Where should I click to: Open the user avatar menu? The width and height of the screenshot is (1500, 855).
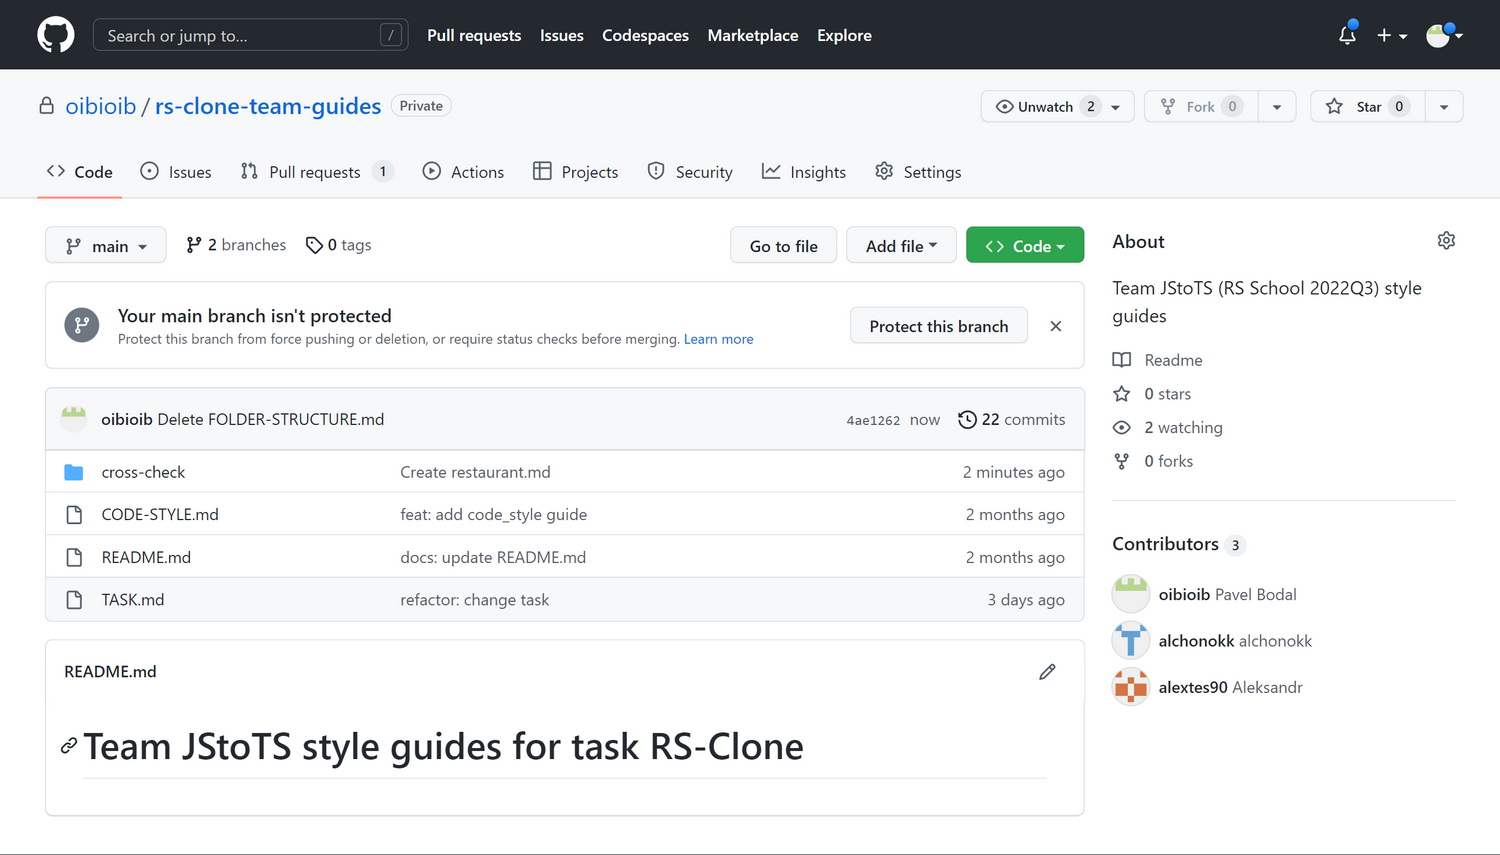tap(1444, 35)
